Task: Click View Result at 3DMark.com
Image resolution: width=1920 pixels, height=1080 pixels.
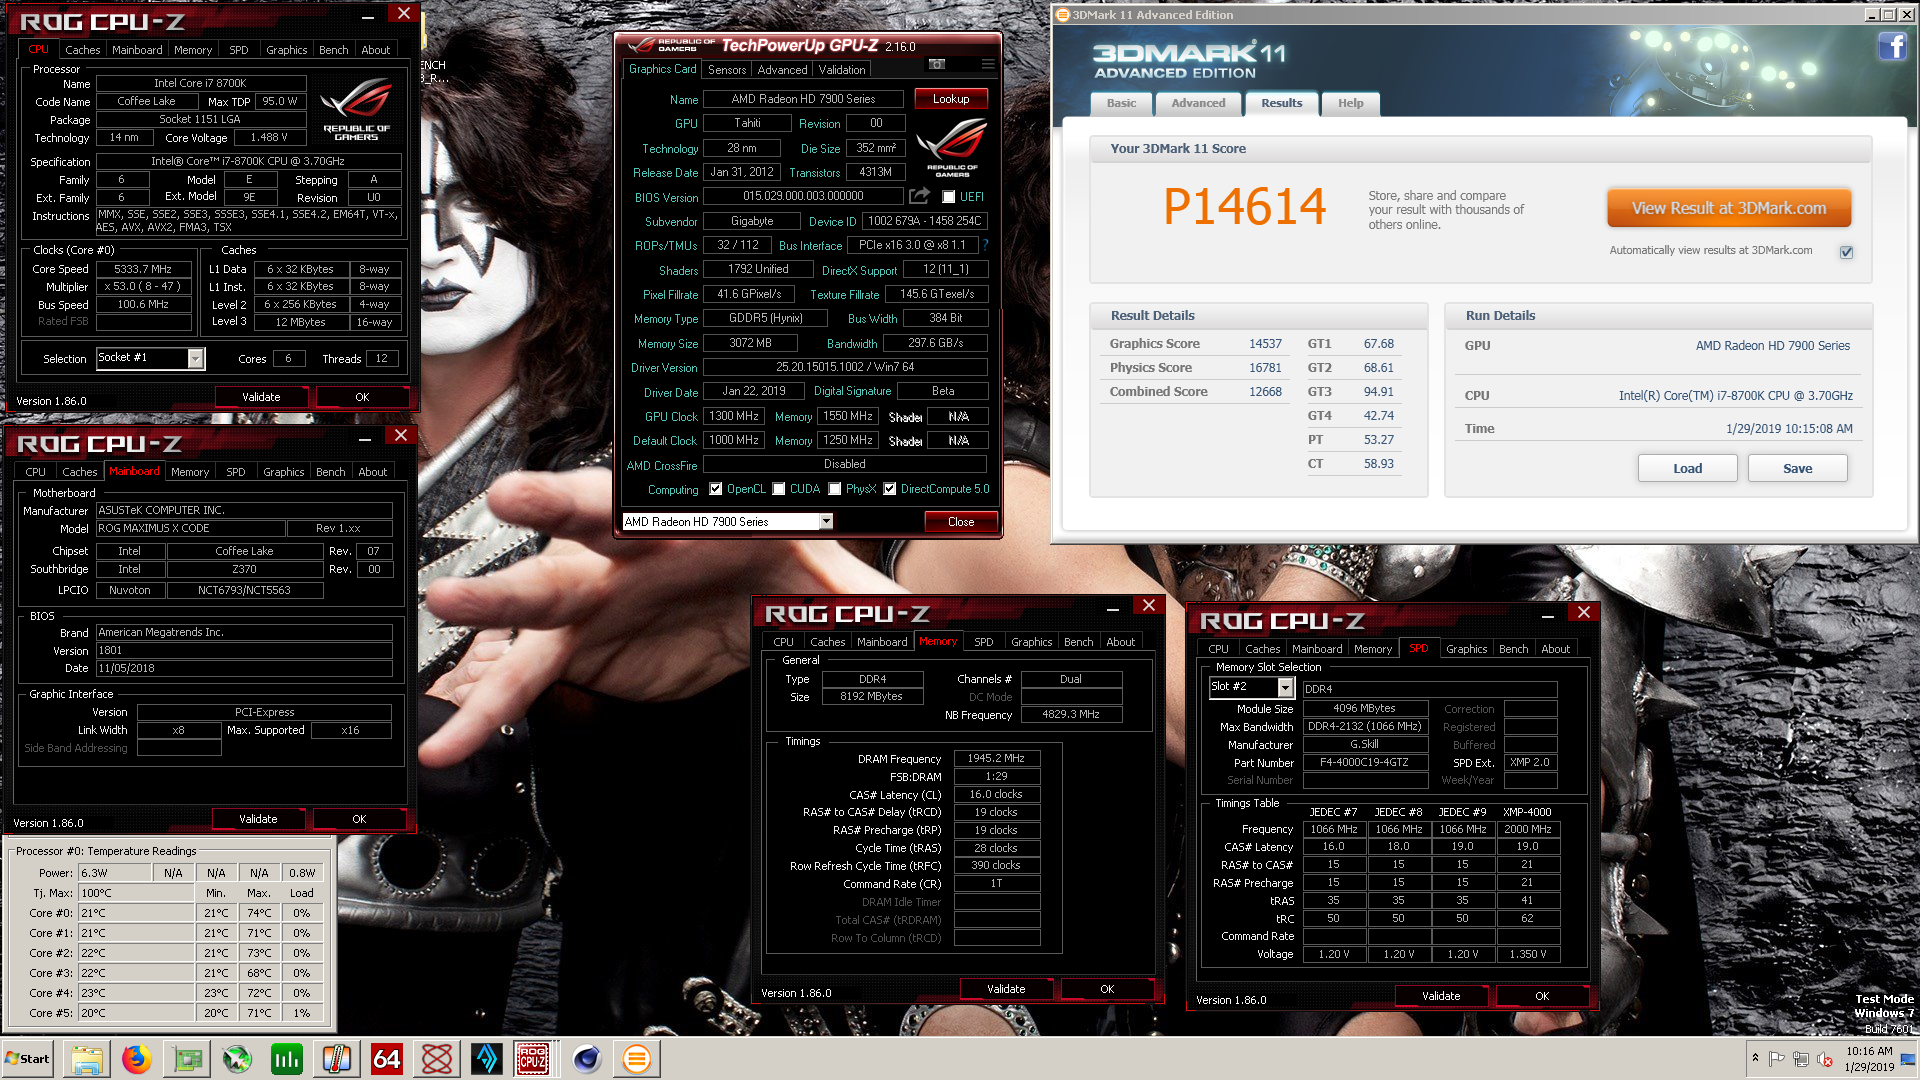Action: click(1729, 208)
